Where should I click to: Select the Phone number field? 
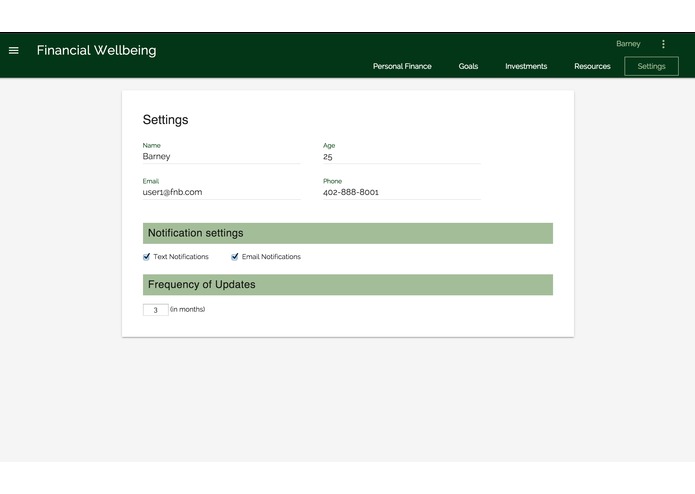(x=402, y=192)
